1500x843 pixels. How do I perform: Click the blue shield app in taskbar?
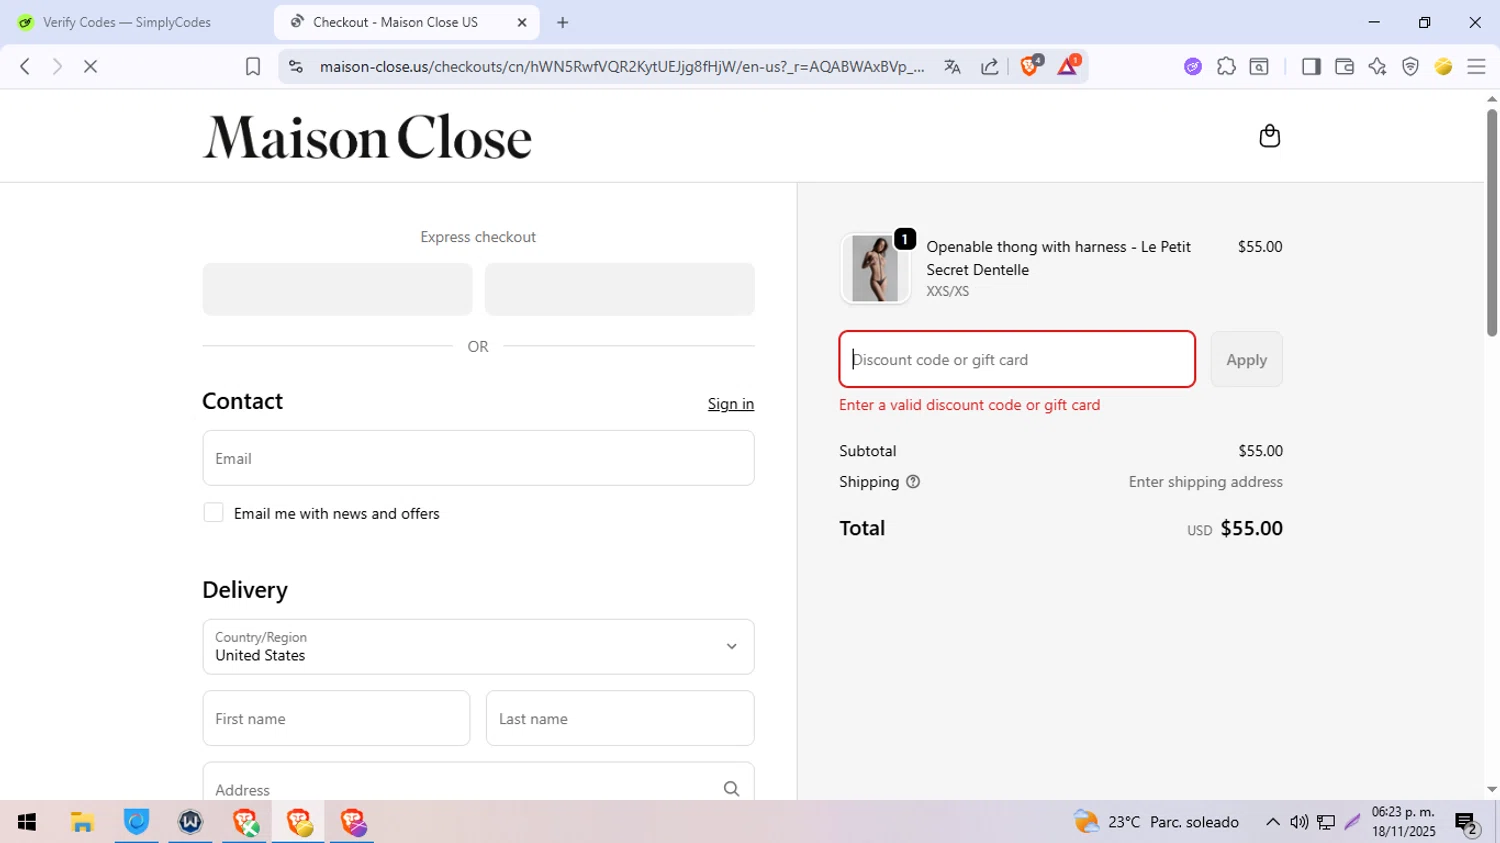[x=136, y=822]
